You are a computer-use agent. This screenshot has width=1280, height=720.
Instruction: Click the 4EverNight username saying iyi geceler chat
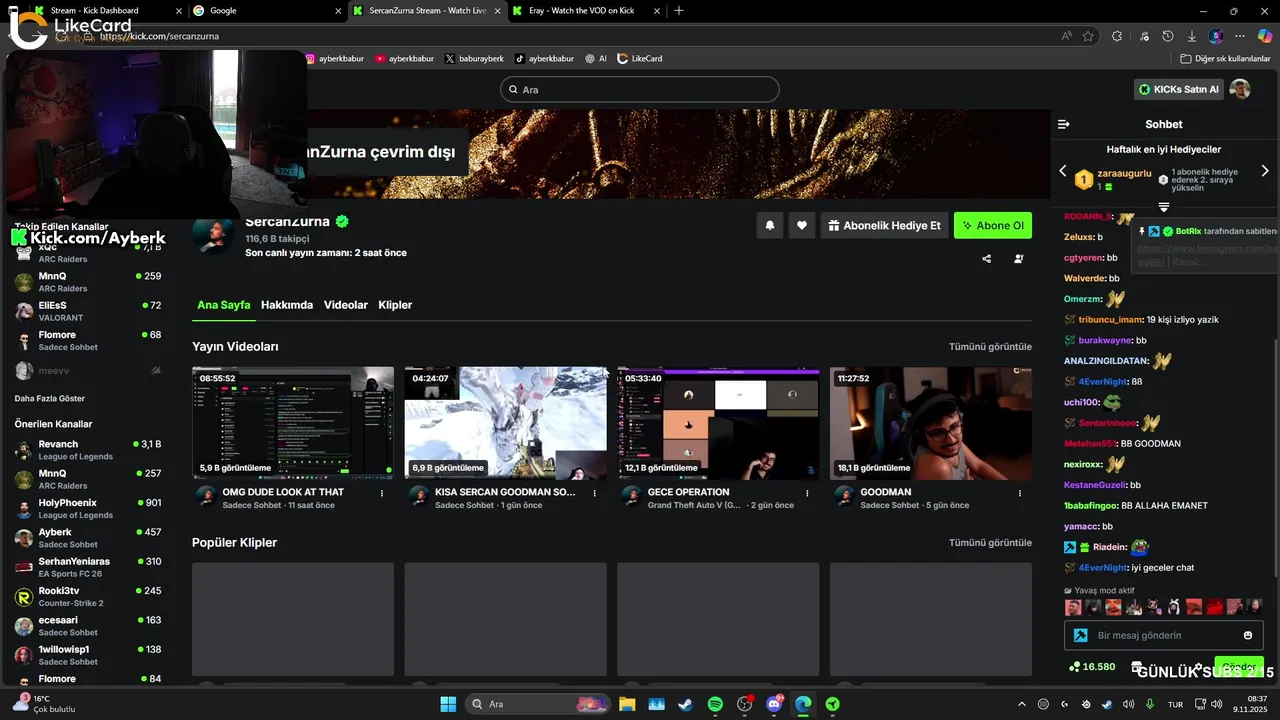click(1103, 568)
